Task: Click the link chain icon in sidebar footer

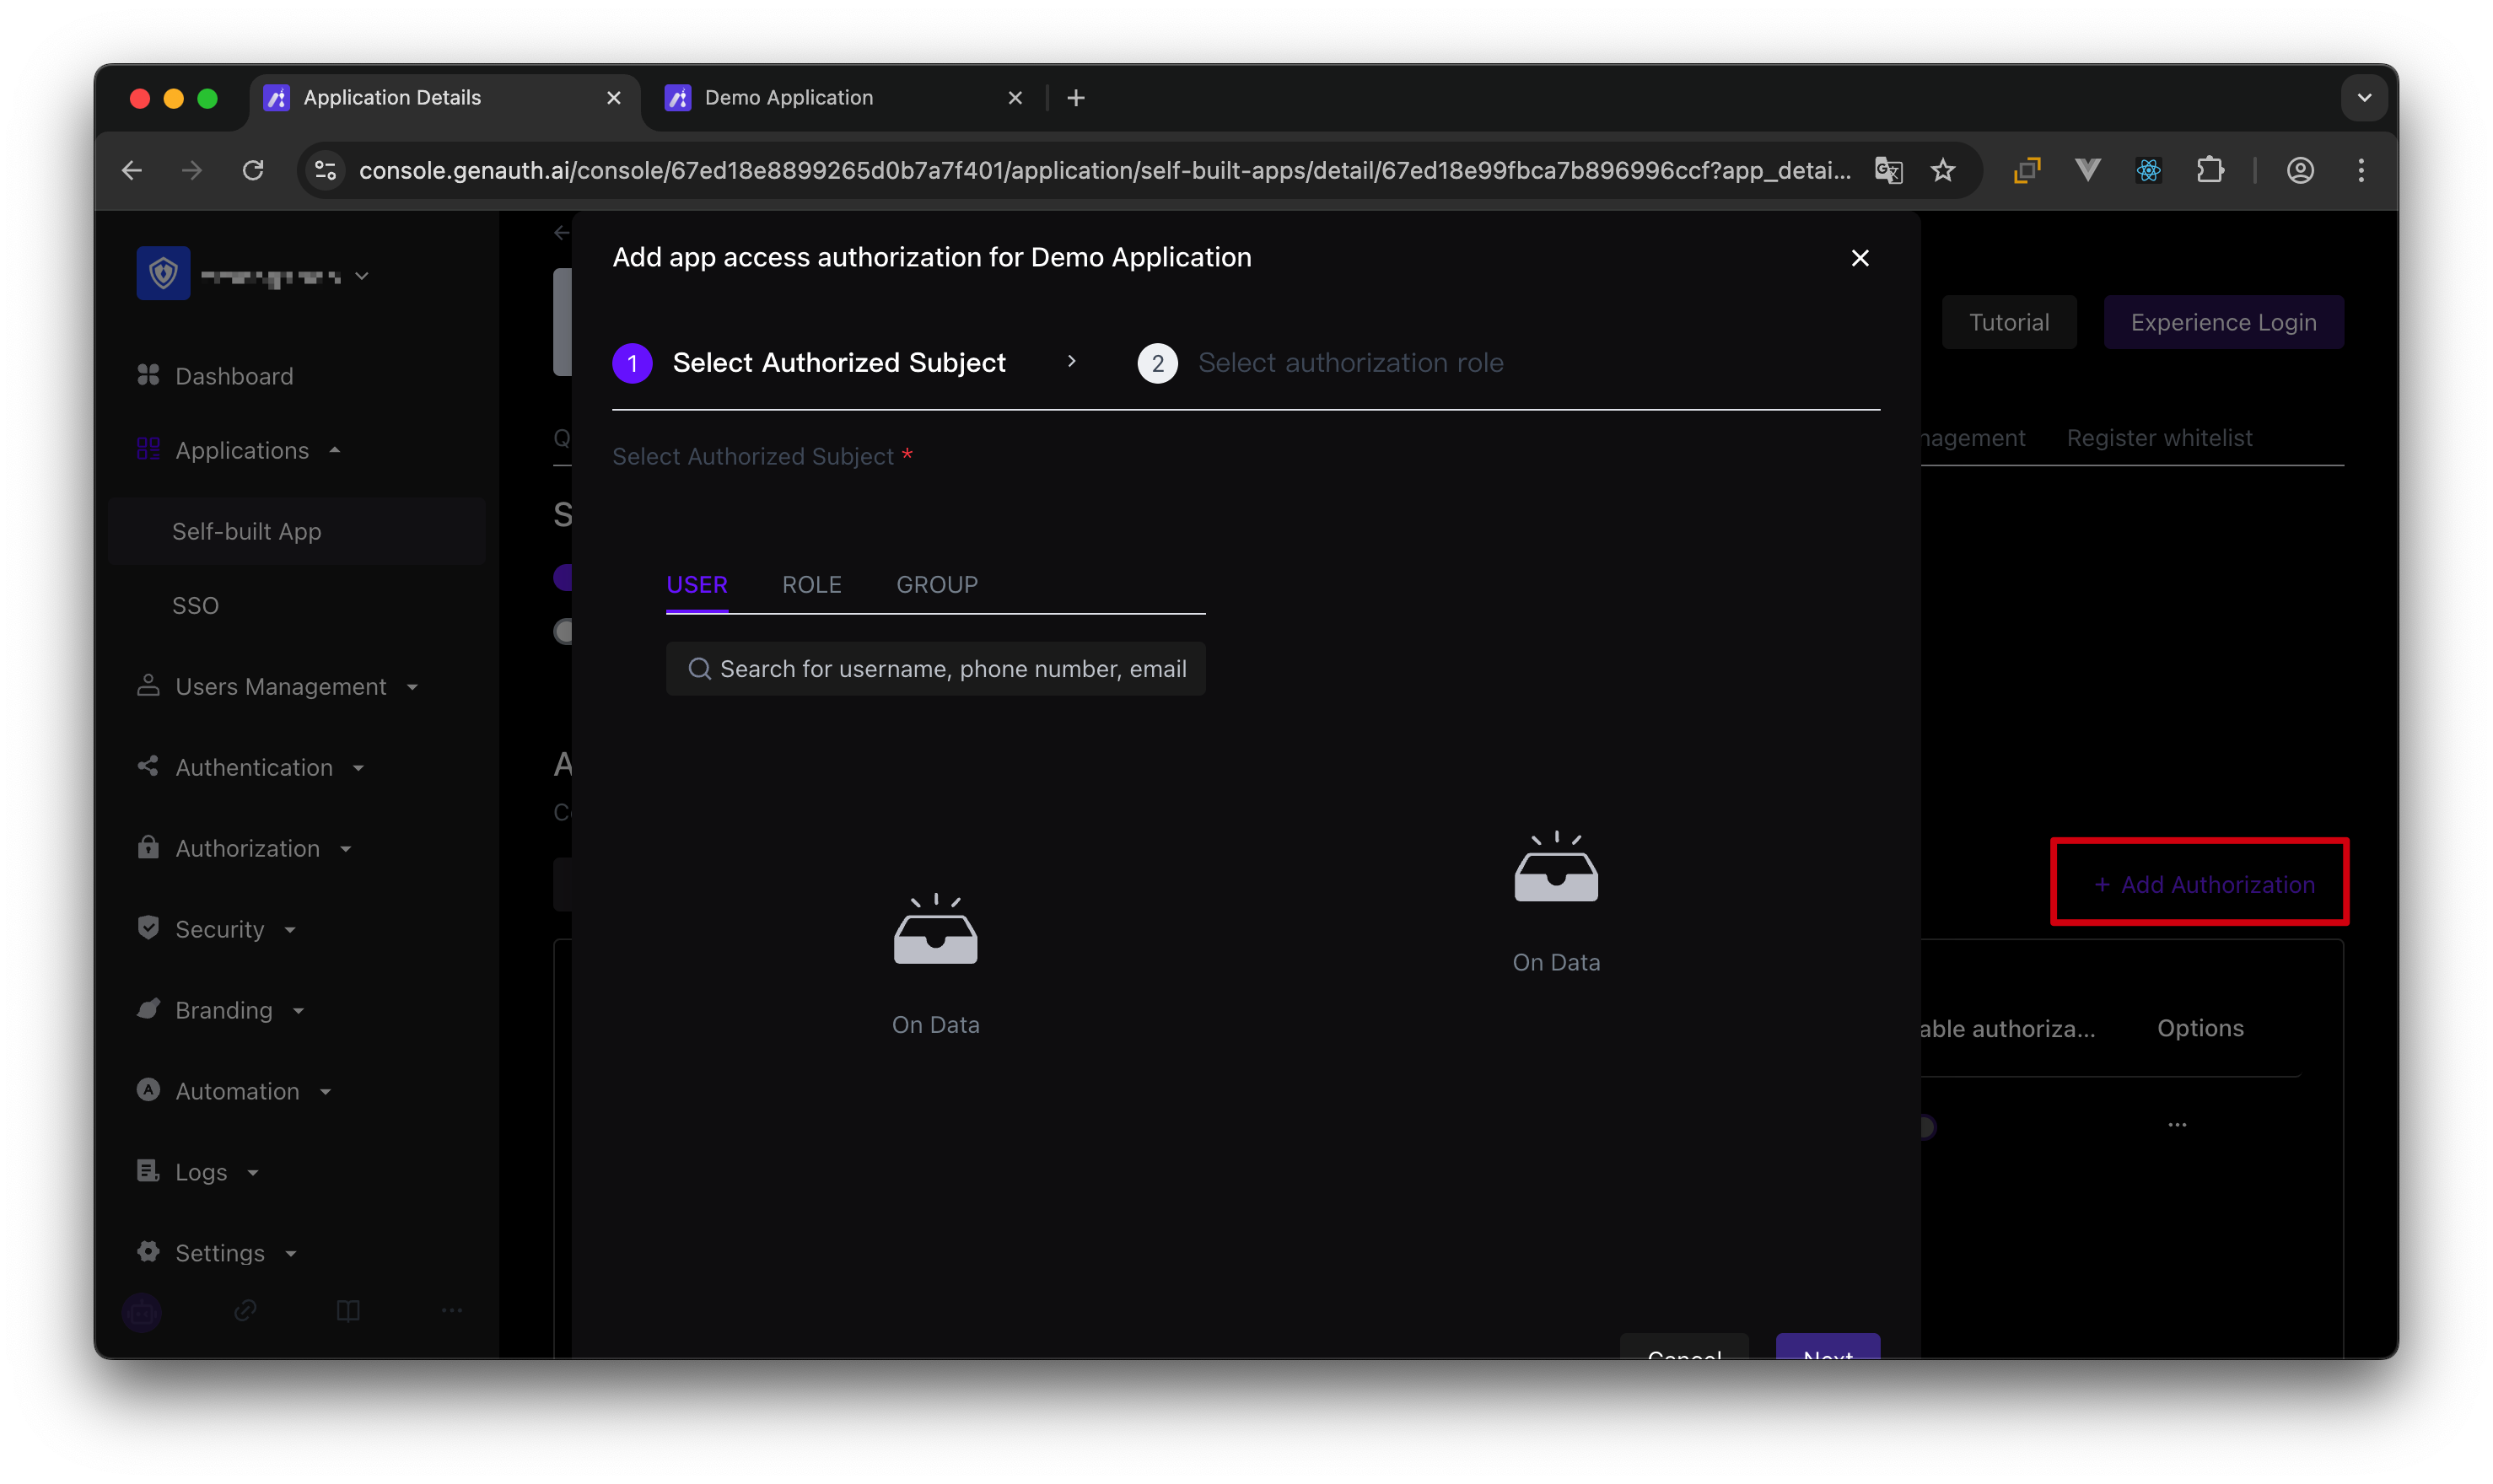Action: coord(246,1310)
